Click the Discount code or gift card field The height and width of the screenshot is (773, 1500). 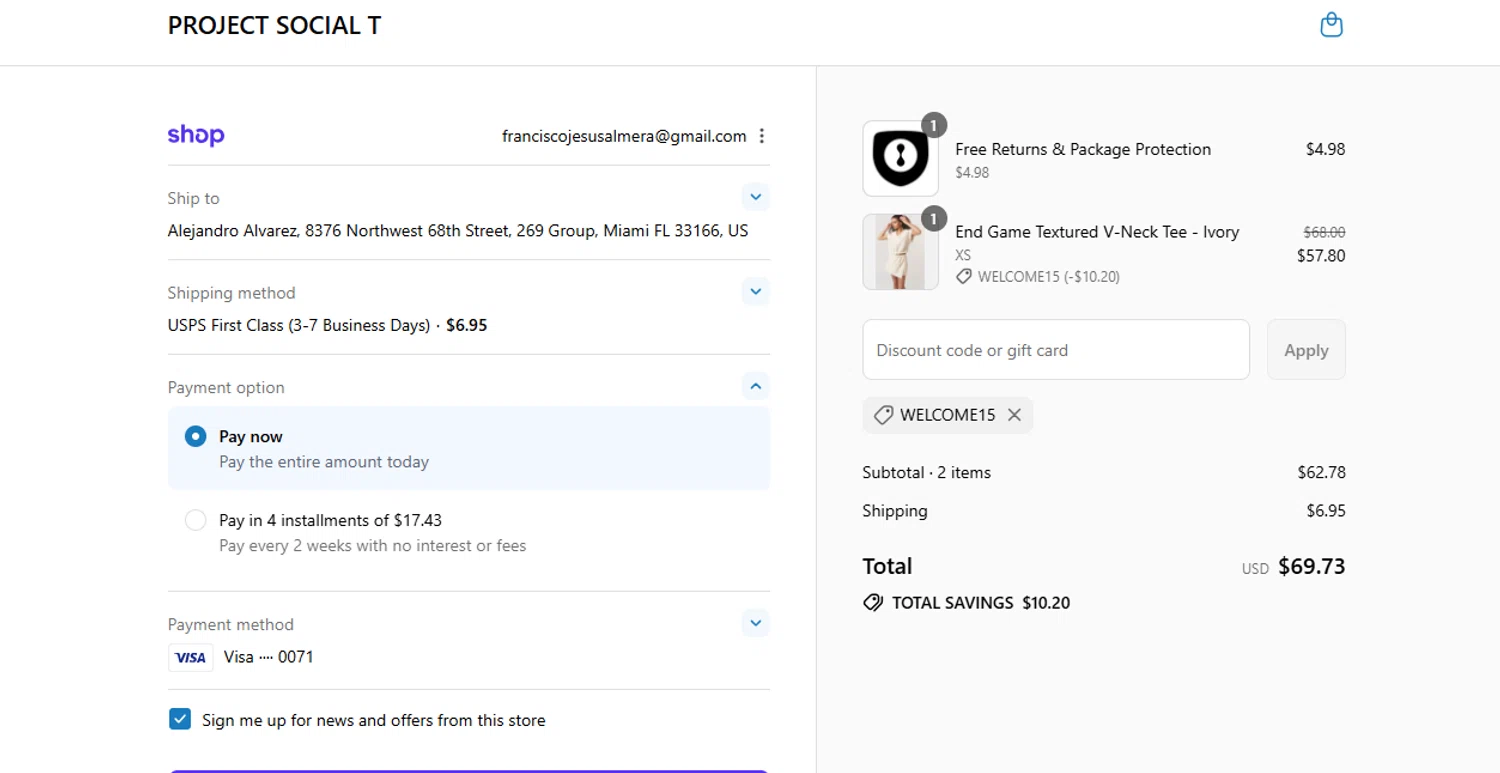coord(1056,350)
